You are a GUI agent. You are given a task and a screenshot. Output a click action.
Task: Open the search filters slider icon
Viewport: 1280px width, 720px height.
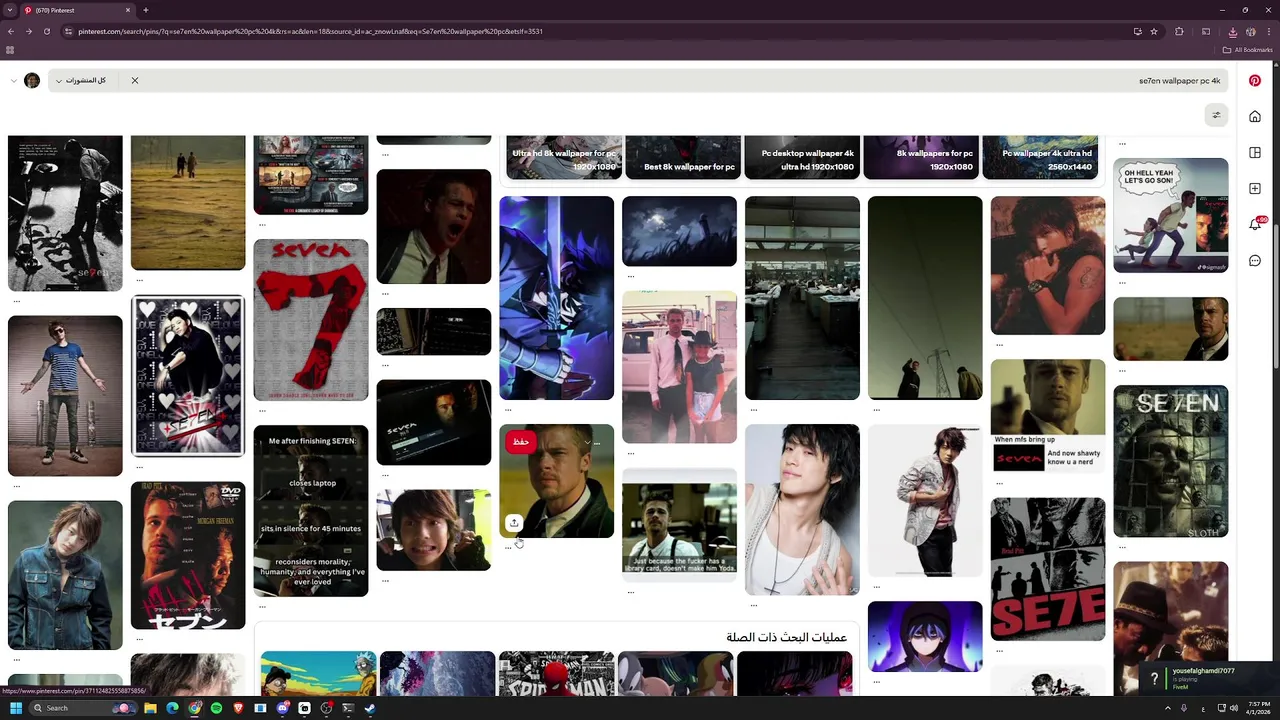pos(1216,115)
